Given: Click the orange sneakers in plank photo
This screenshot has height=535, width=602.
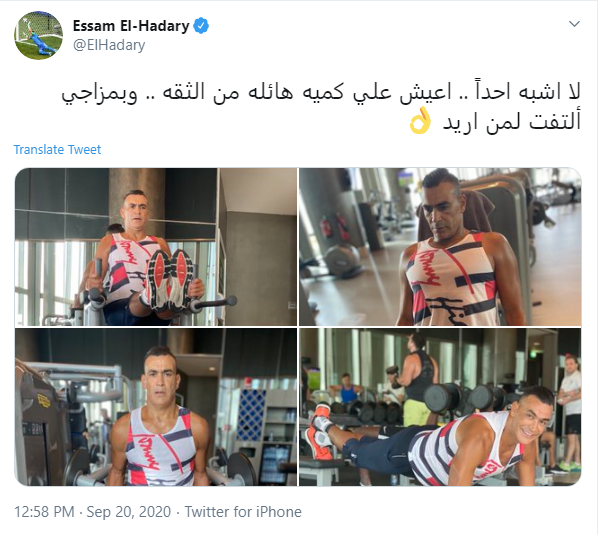Looking at the screenshot, I should (x=319, y=430).
